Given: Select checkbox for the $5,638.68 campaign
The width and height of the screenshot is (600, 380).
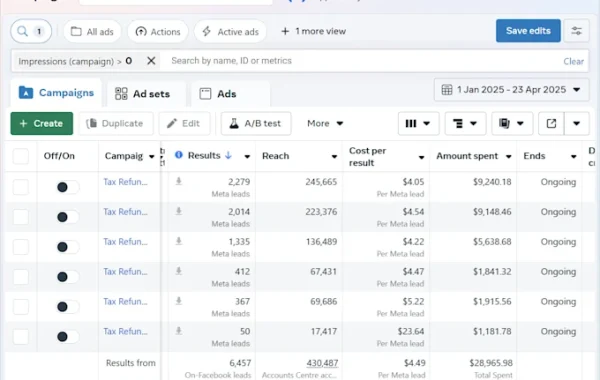Looking at the screenshot, I should click(x=21, y=247).
